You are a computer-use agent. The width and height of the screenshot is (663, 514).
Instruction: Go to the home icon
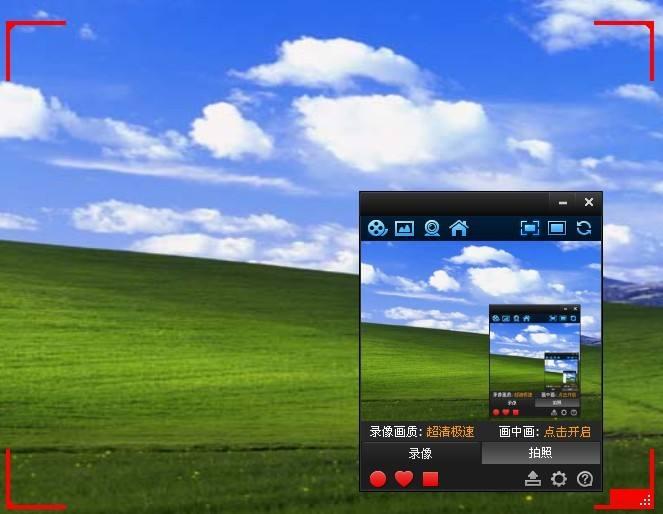459,228
